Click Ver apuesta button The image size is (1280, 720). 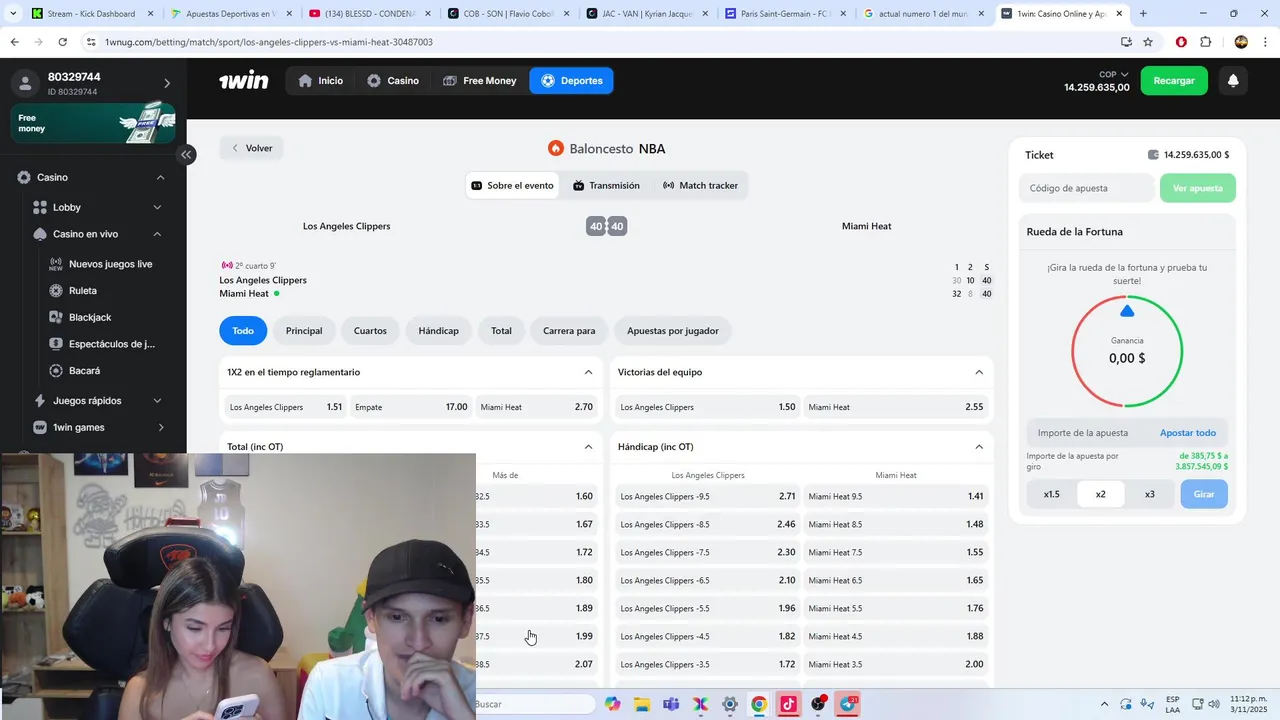tap(1197, 188)
